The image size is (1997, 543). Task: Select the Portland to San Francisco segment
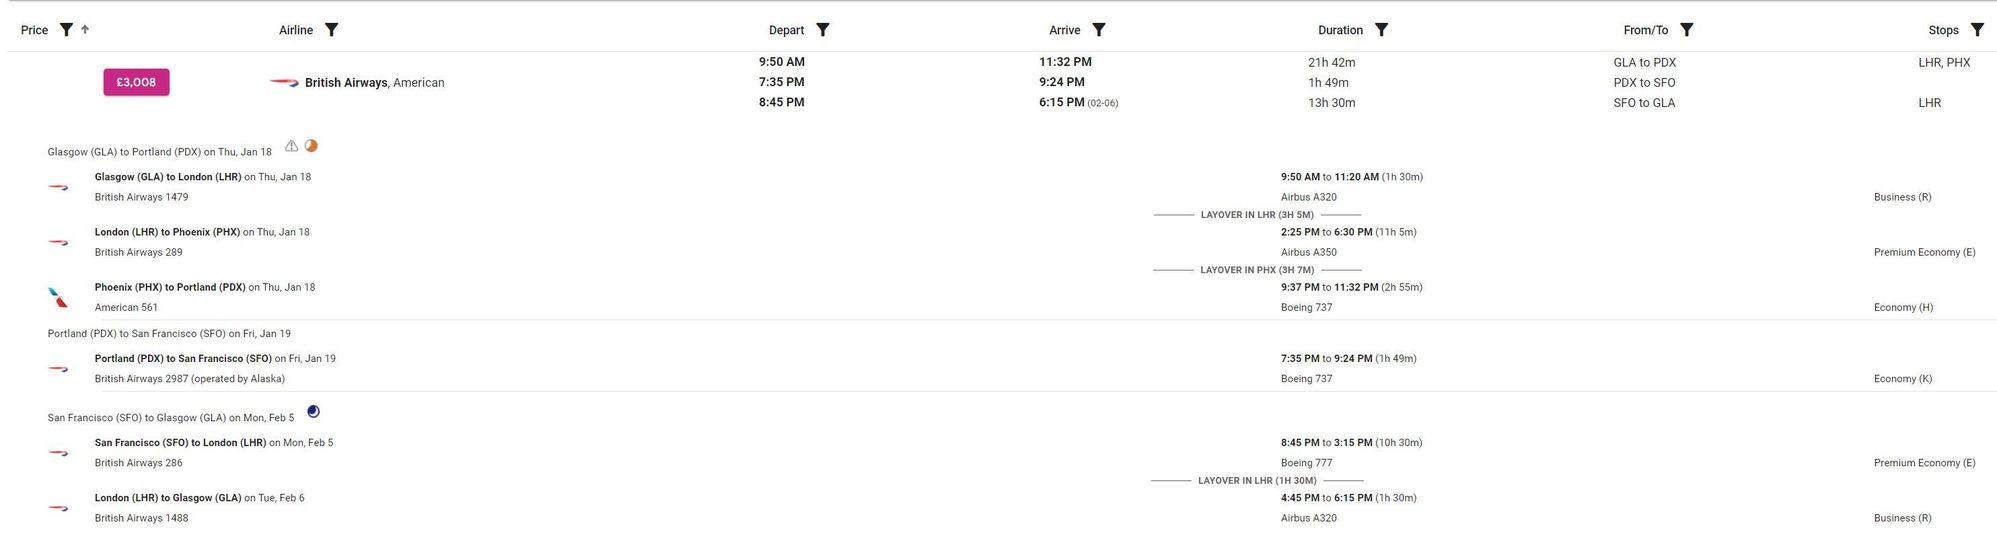[184, 359]
